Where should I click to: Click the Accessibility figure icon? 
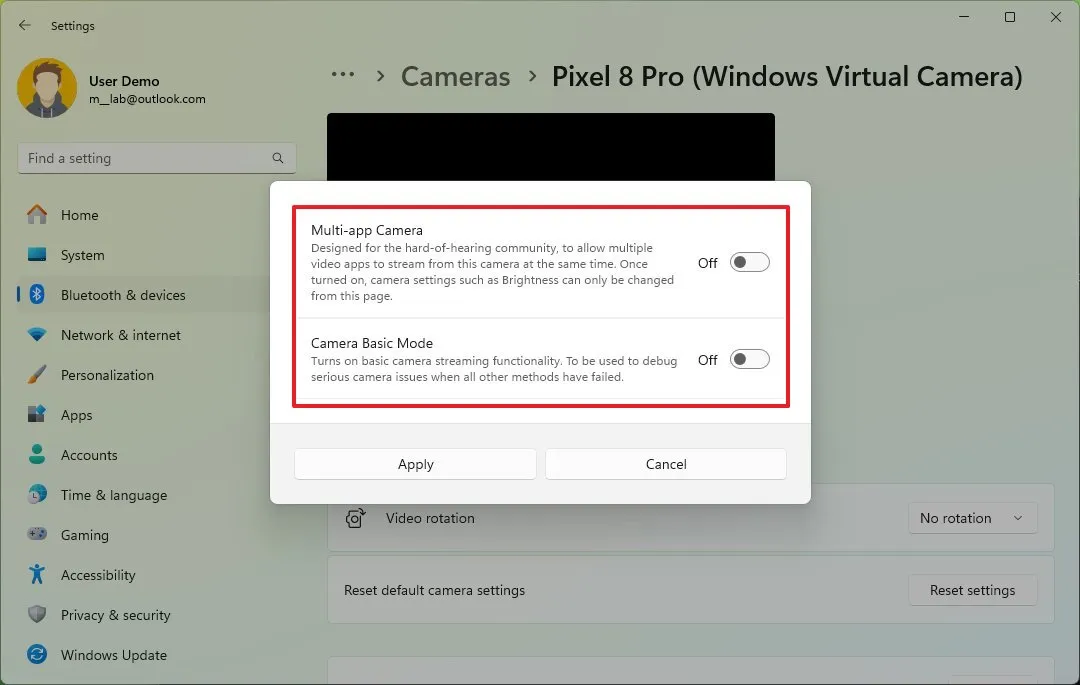37,574
